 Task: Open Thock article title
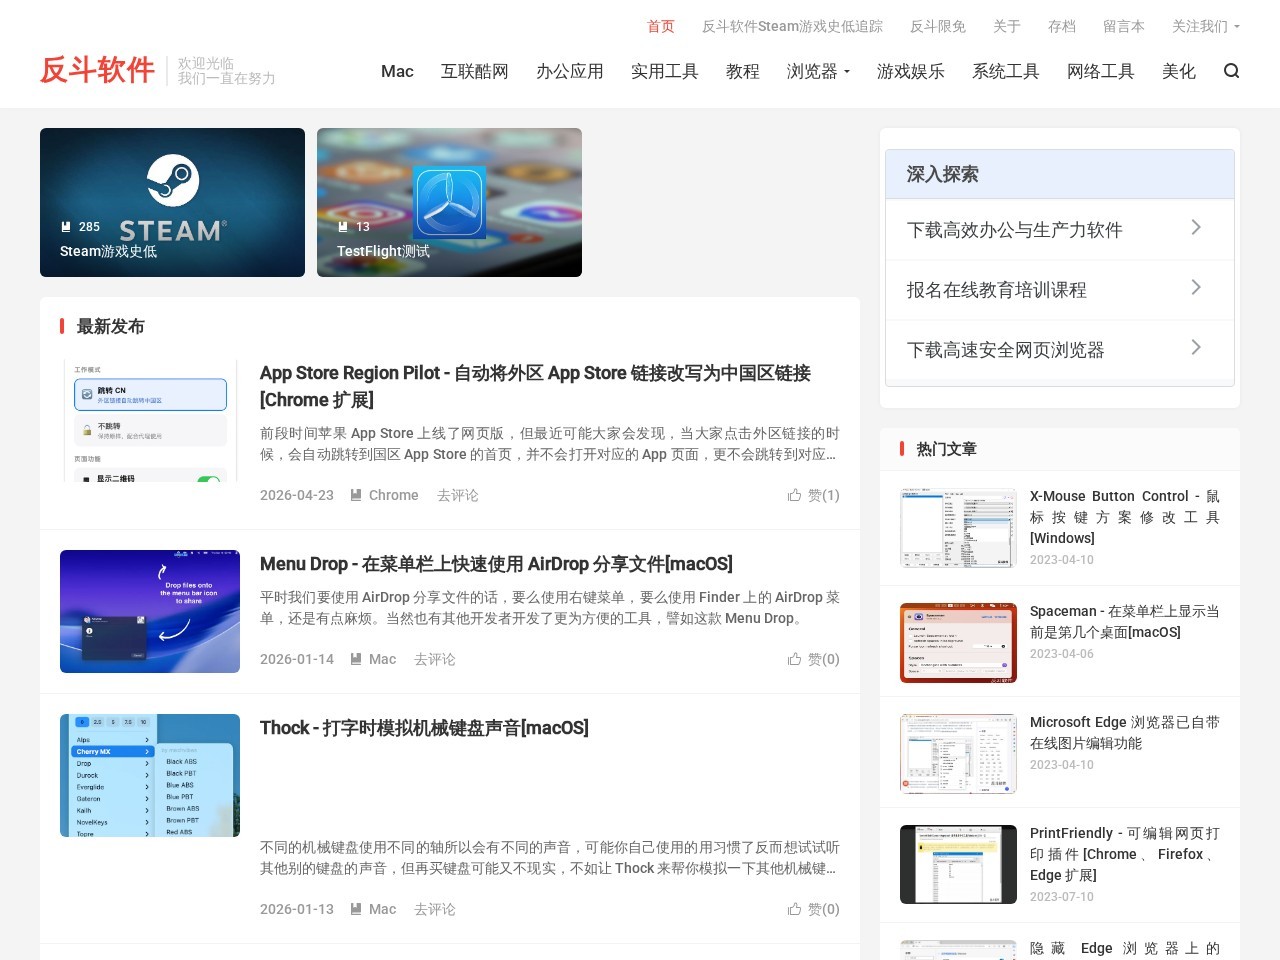point(424,728)
